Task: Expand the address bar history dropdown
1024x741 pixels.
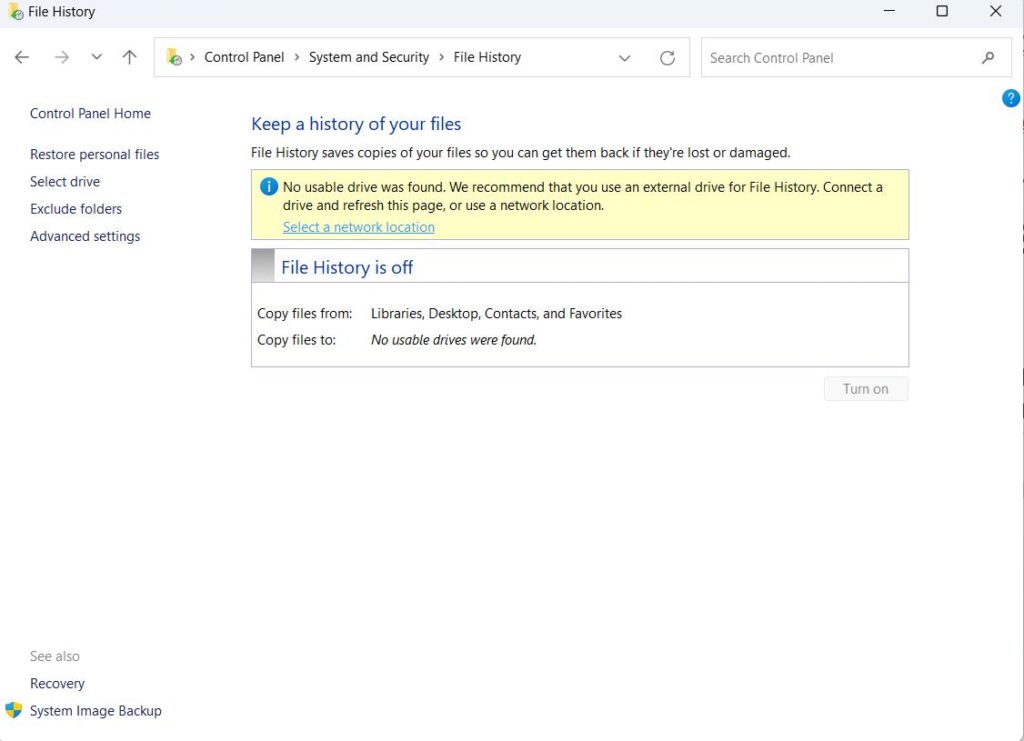Action: pyautogui.click(x=625, y=58)
